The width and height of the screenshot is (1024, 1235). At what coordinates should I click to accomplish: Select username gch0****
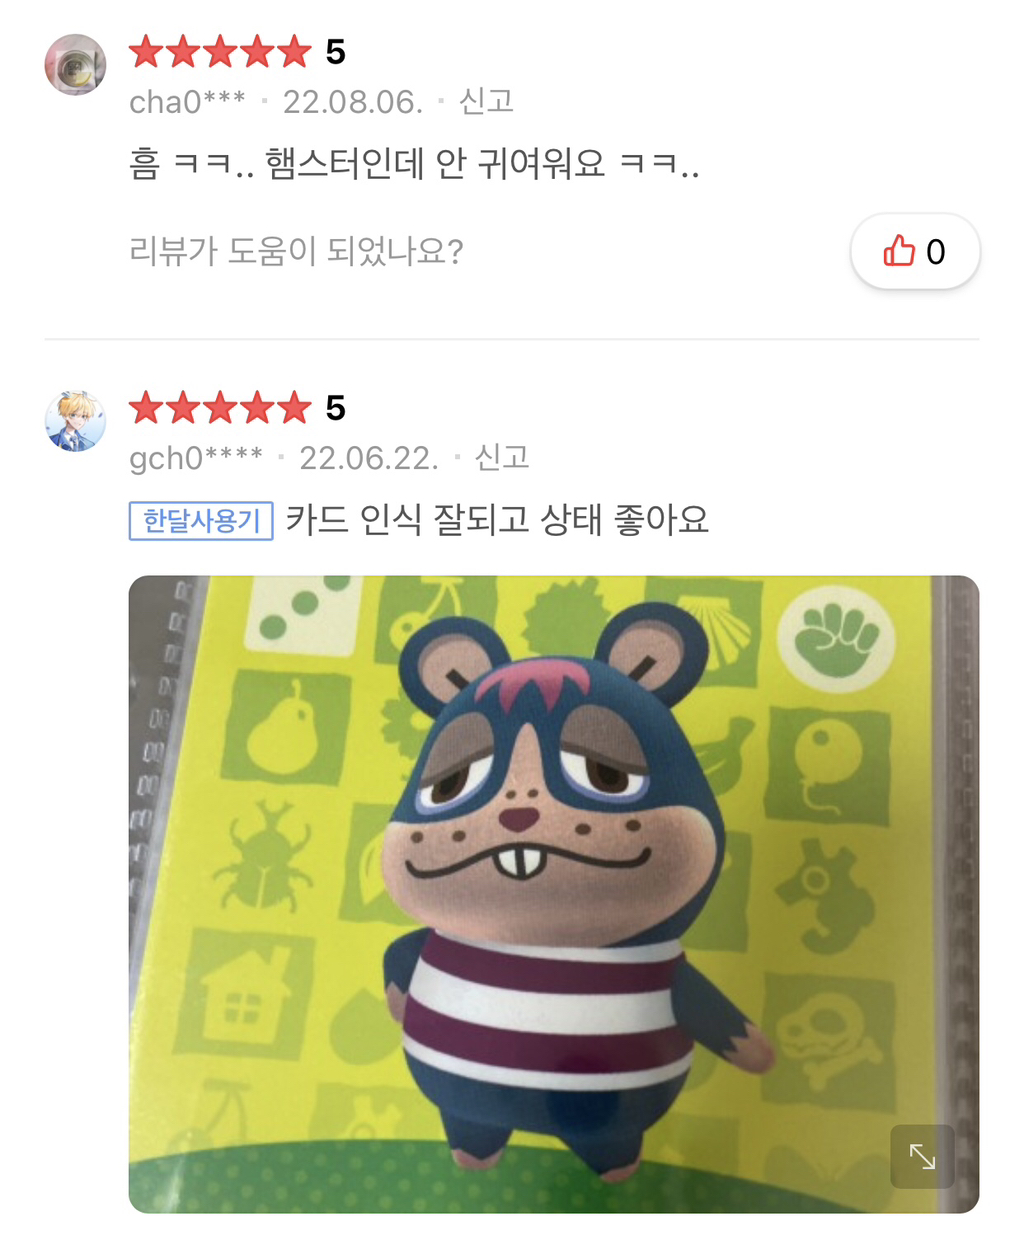196,458
